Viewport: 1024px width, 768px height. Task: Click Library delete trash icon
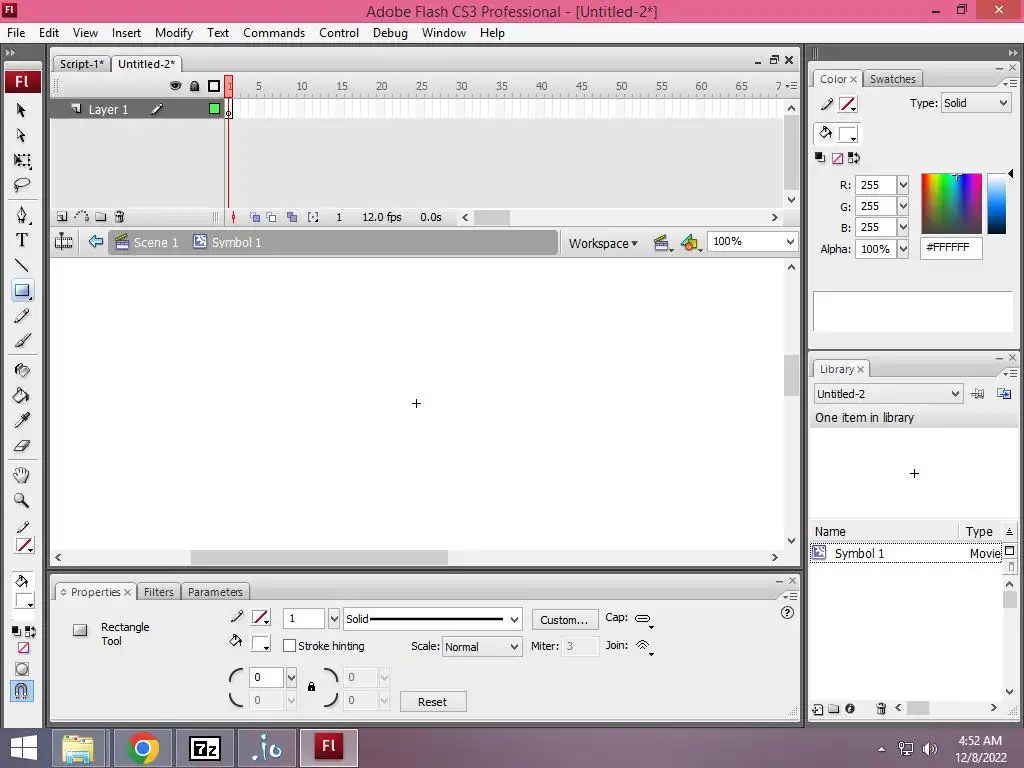pos(881,709)
